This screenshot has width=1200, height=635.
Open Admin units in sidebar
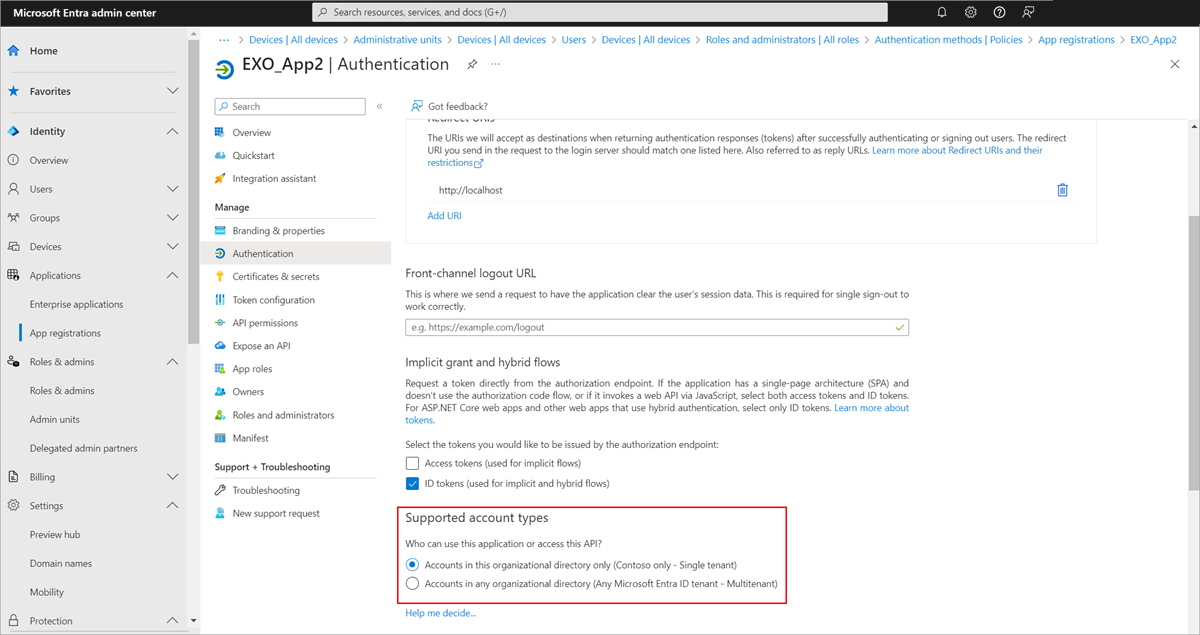point(55,419)
